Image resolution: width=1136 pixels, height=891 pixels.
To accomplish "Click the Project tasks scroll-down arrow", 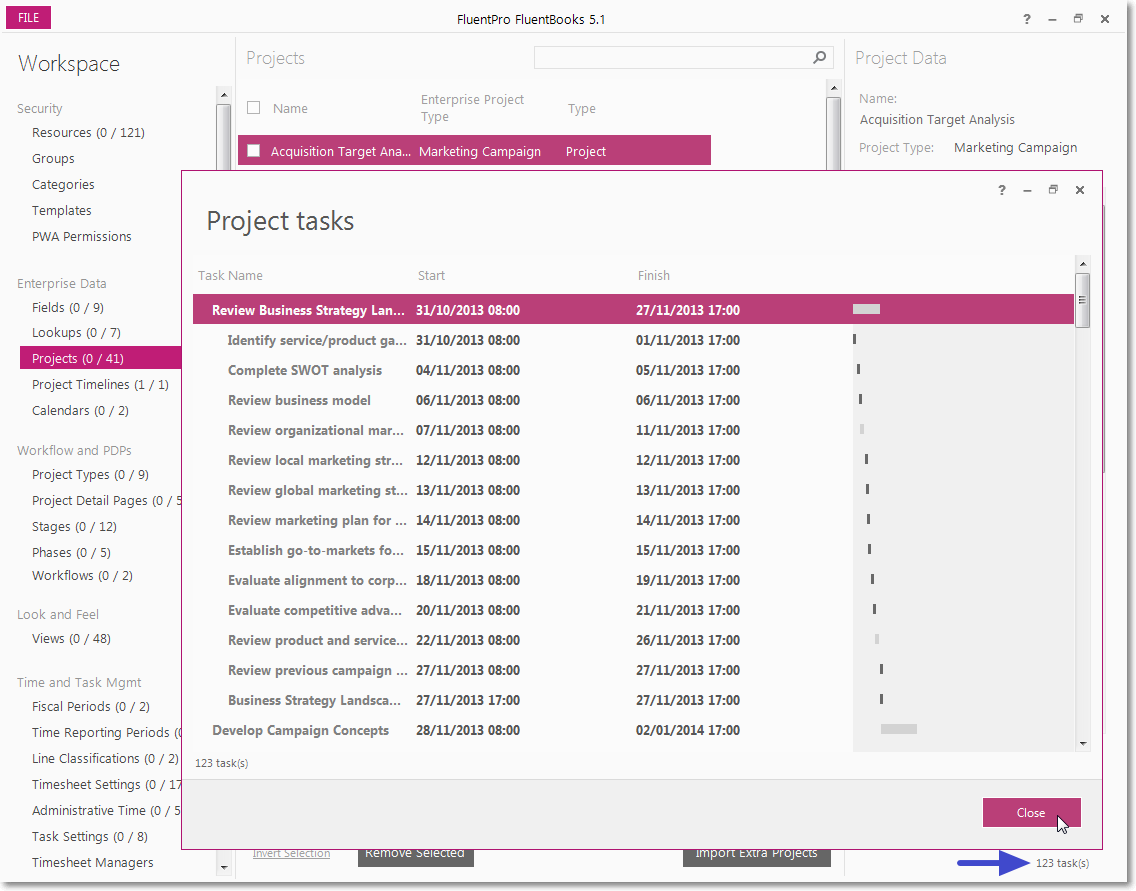I will point(1083,743).
